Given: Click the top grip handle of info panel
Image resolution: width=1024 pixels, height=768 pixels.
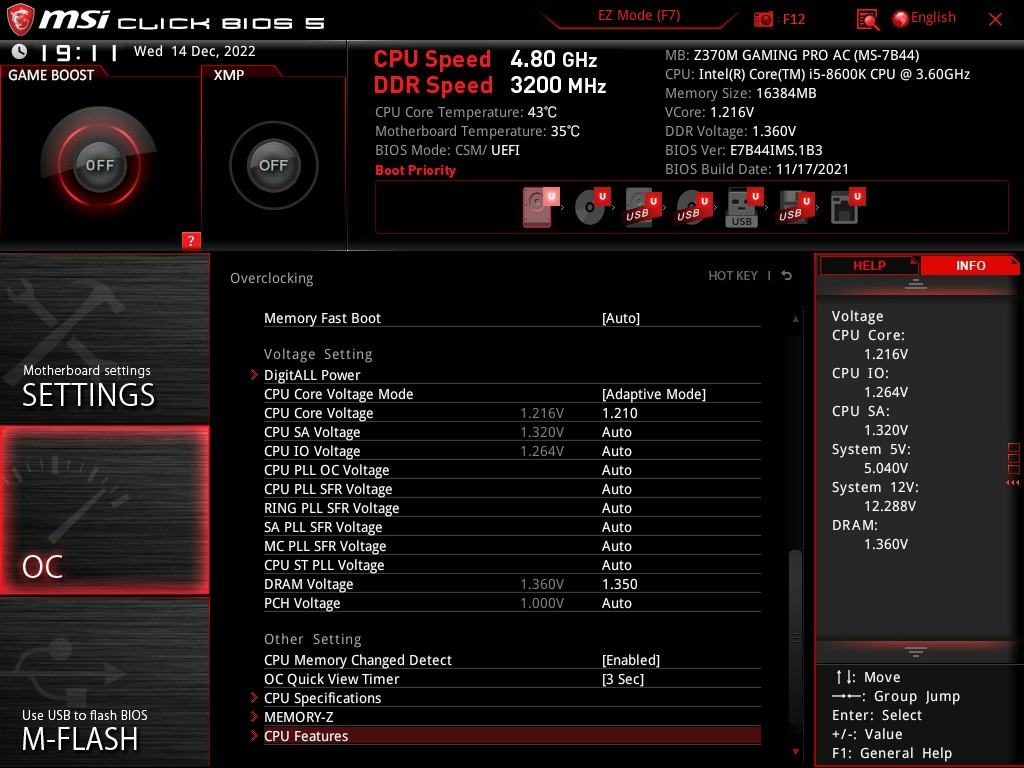Looking at the screenshot, I should coord(916,284).
